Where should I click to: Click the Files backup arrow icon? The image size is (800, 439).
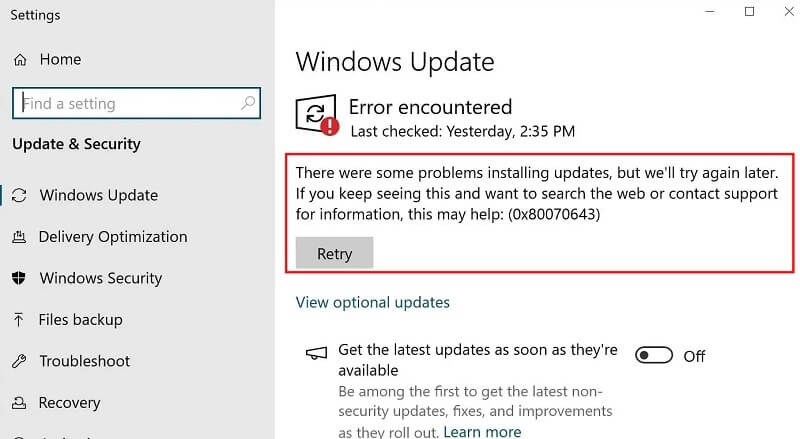pos(19,320)
